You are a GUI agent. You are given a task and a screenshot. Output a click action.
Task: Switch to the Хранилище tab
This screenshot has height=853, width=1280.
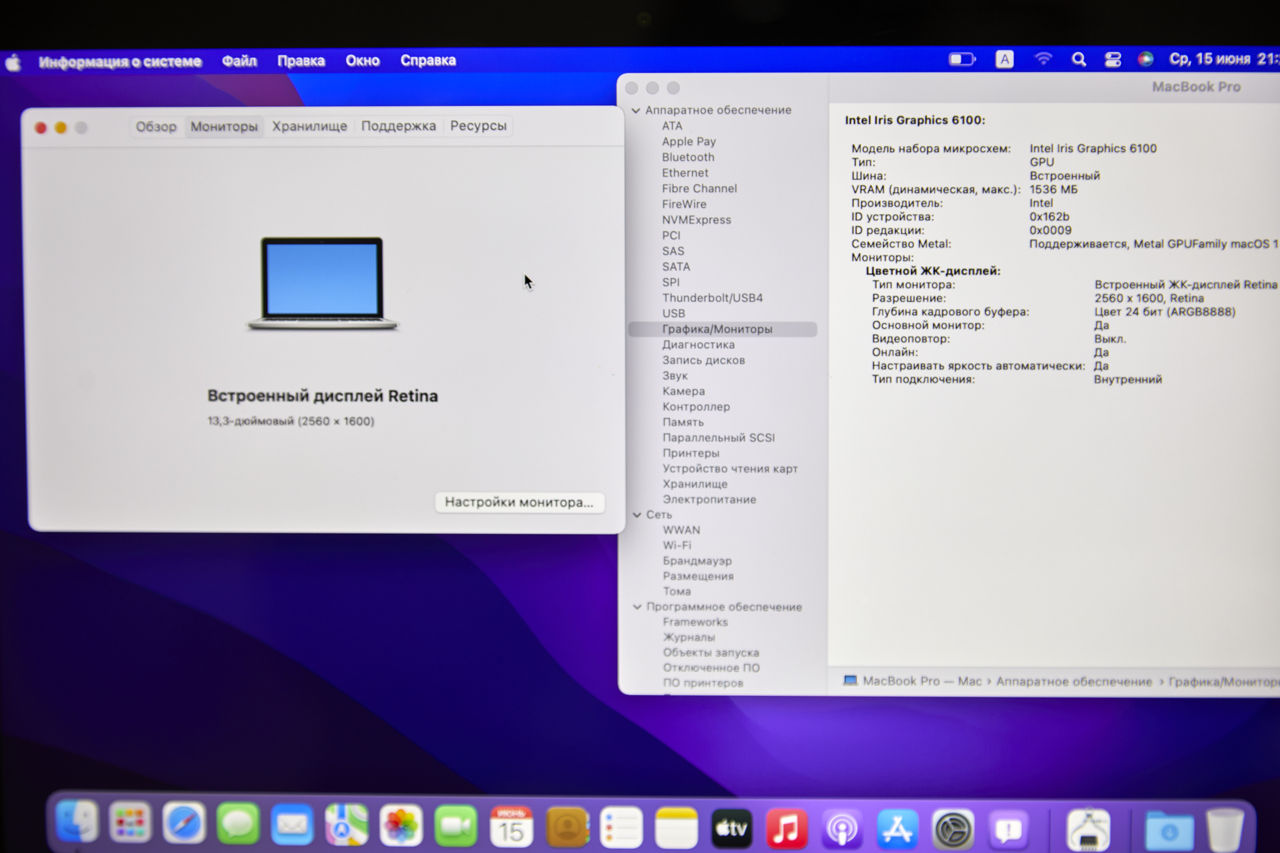(310, 126)
